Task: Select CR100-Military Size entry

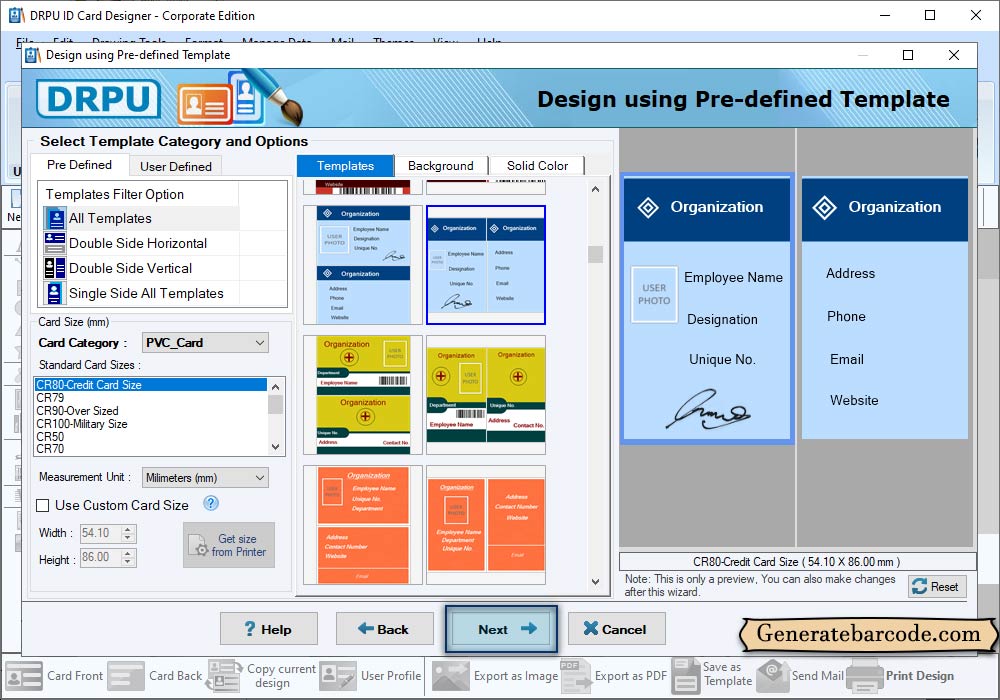Action: pyautogui.click(x=151, y=424)
